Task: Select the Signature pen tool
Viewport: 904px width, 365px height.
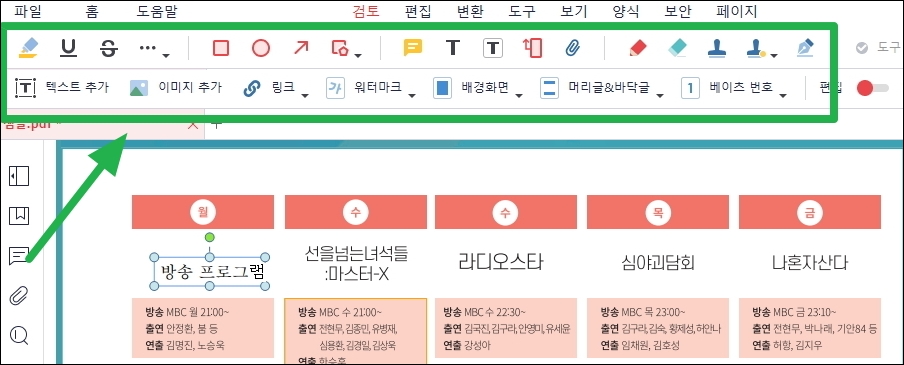Action: (x=805, y=48)
